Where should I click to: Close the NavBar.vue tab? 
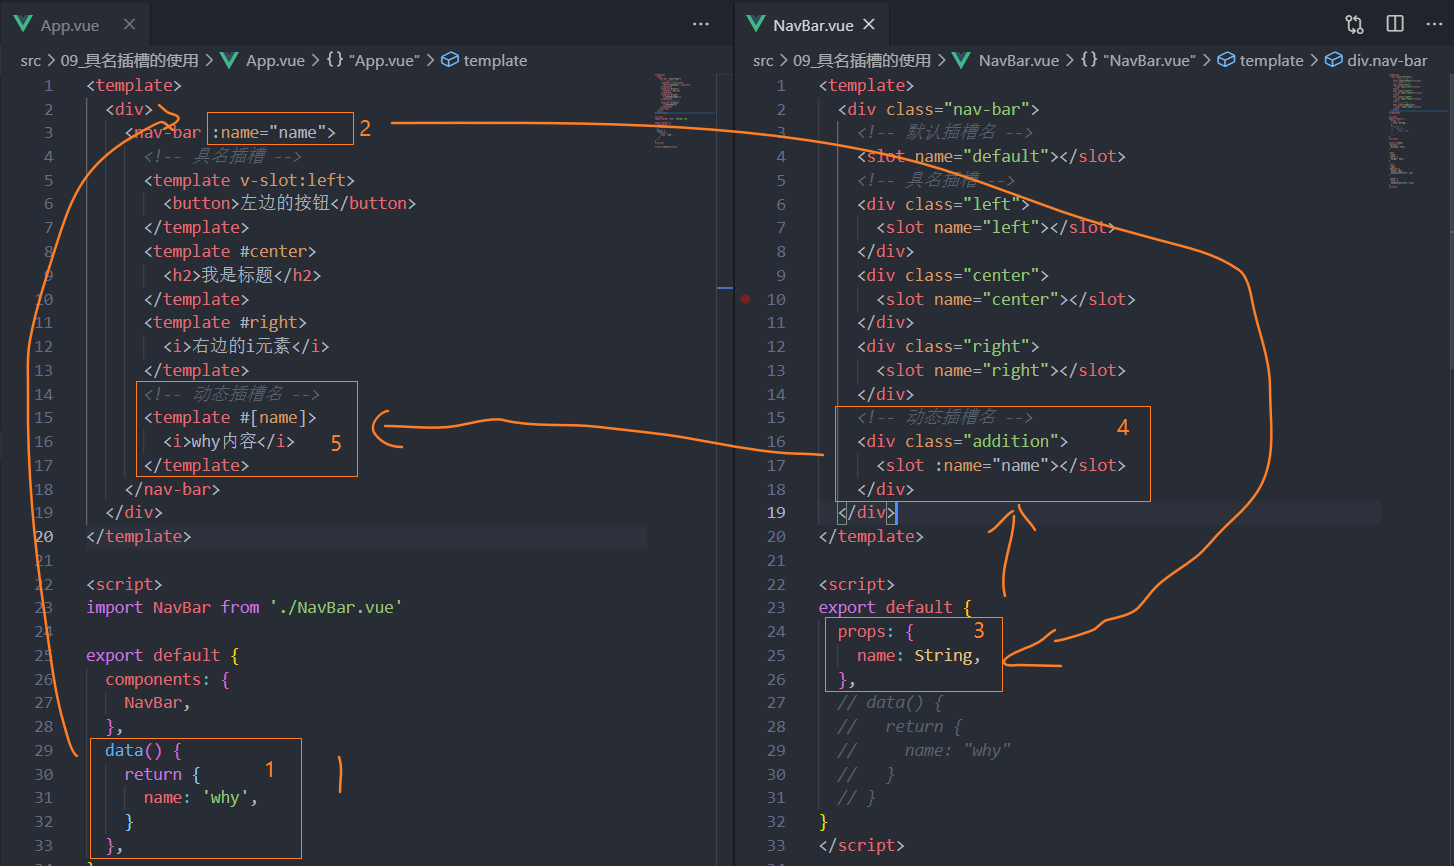(x=869, y=24)
